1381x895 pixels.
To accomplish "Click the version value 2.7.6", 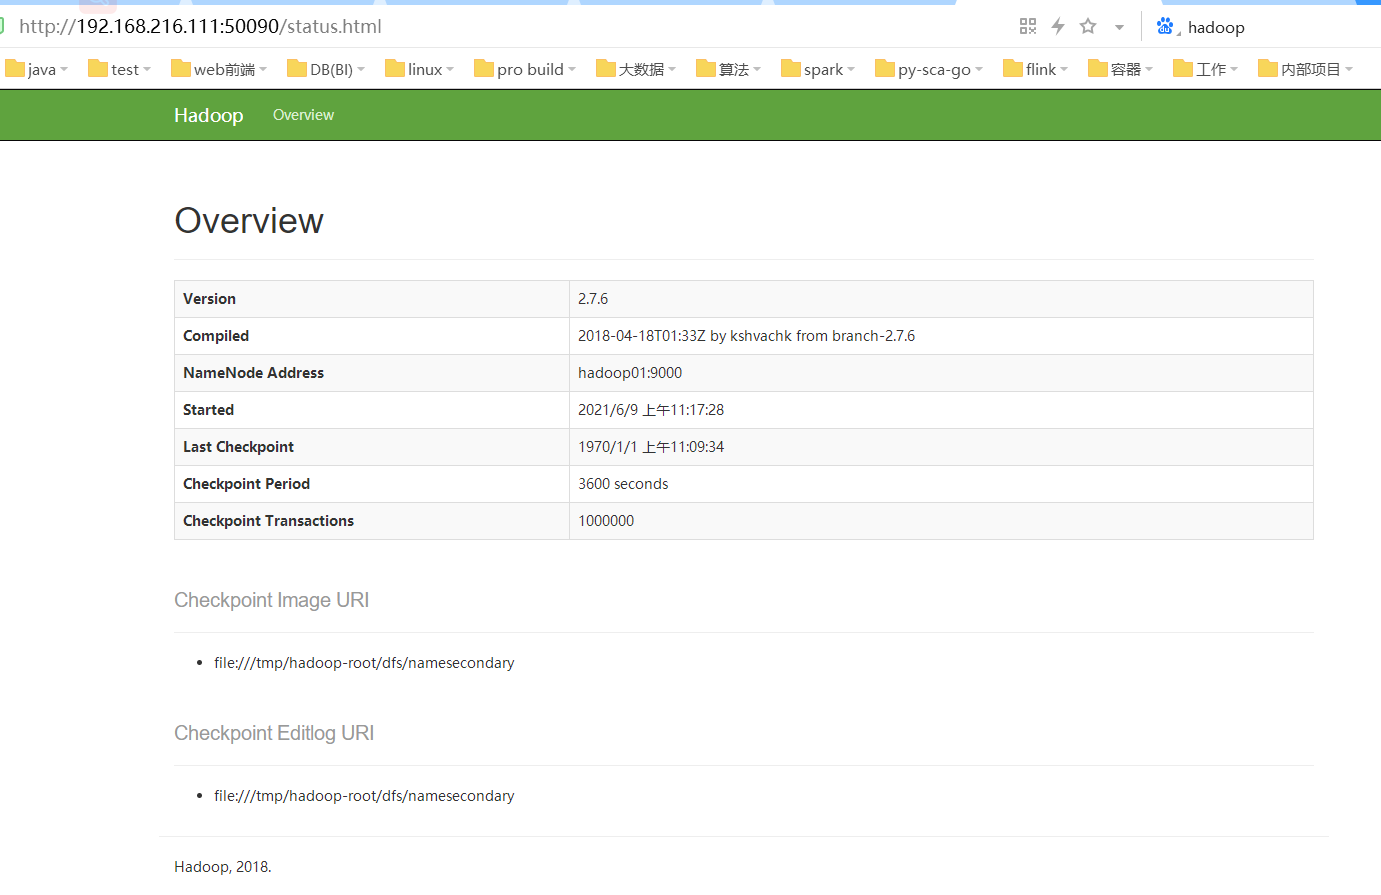I will tap(593, 299).
